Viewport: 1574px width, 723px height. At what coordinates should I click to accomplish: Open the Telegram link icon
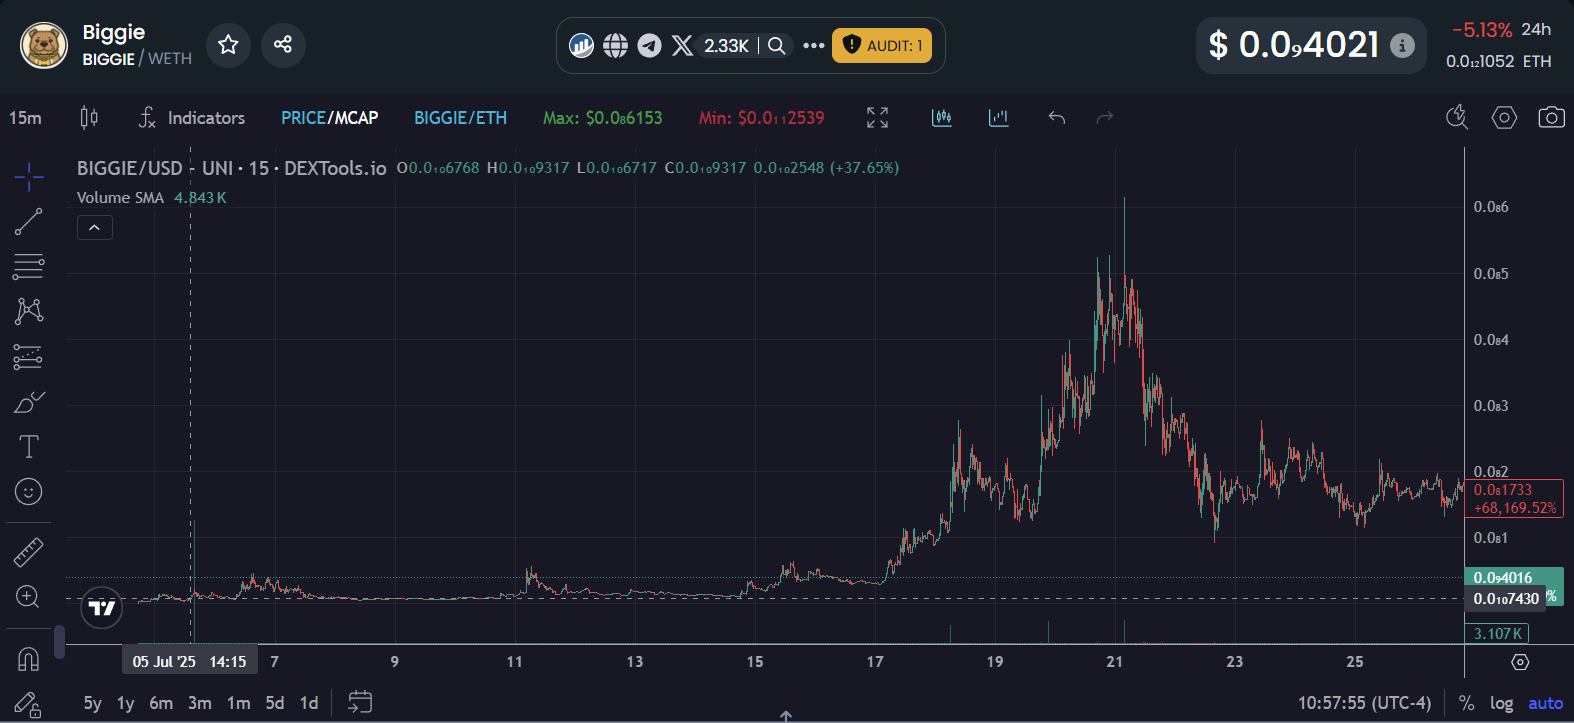(649, 46)
